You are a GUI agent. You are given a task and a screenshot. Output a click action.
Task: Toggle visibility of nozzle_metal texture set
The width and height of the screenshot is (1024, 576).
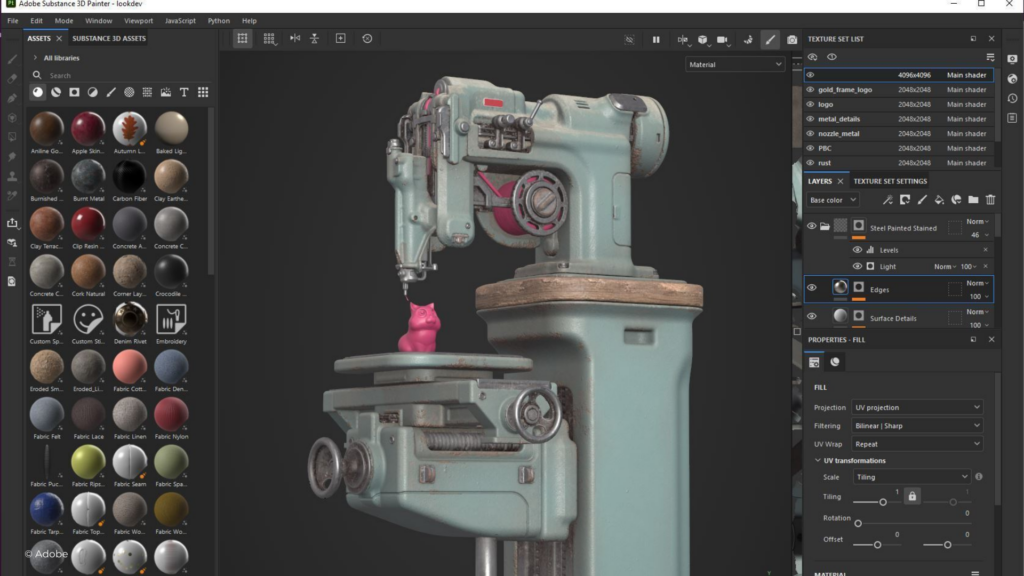point(810,134)
